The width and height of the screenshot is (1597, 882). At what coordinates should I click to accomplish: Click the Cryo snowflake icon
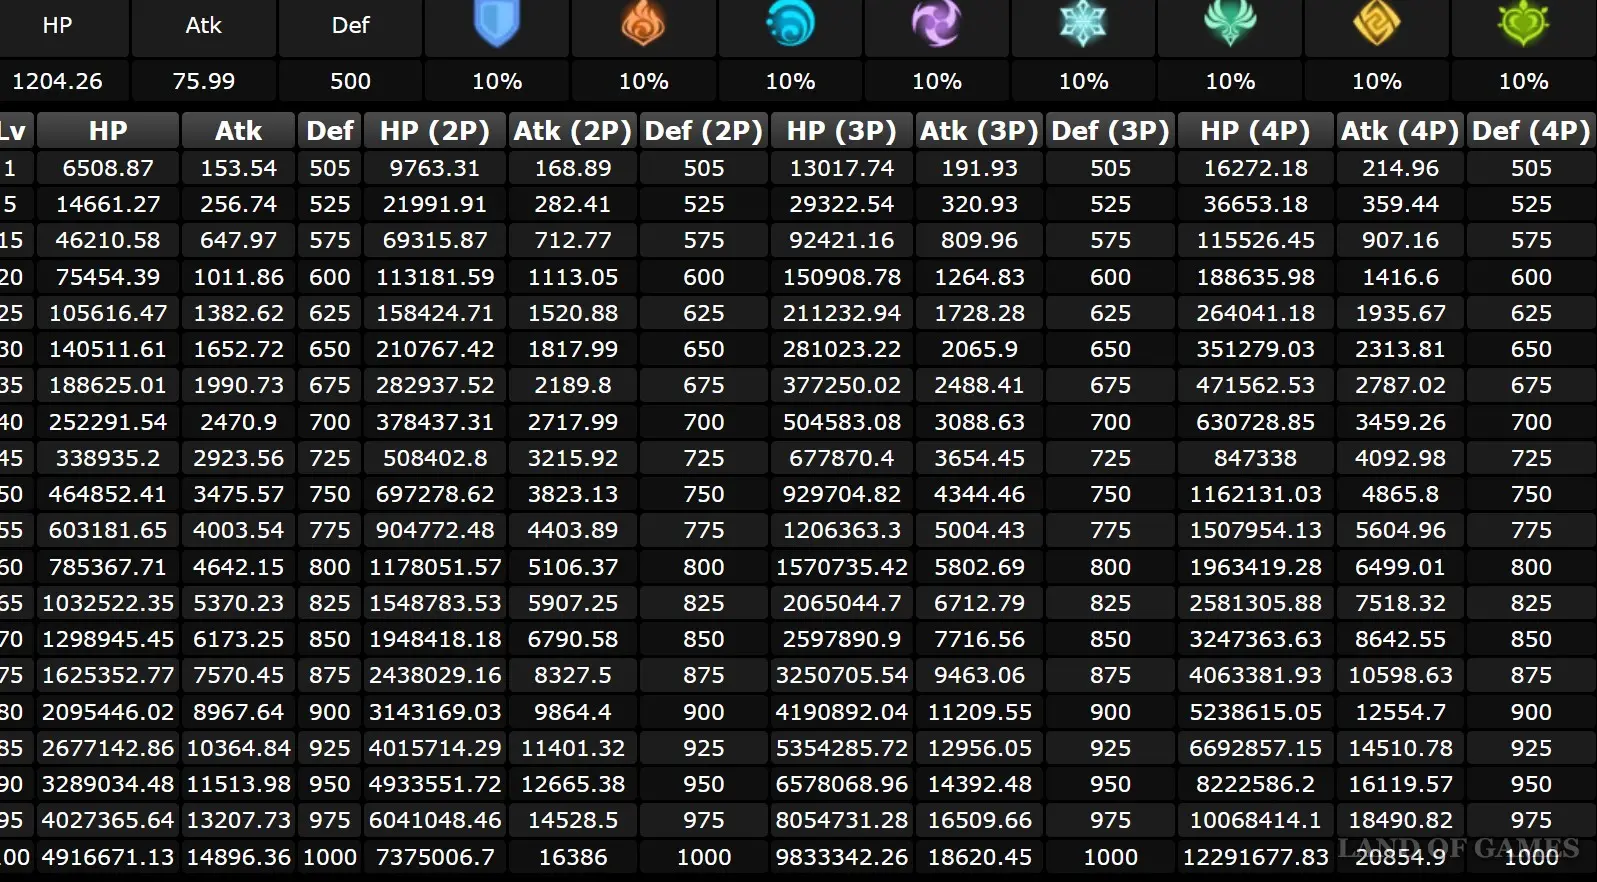click(1083, 24)
